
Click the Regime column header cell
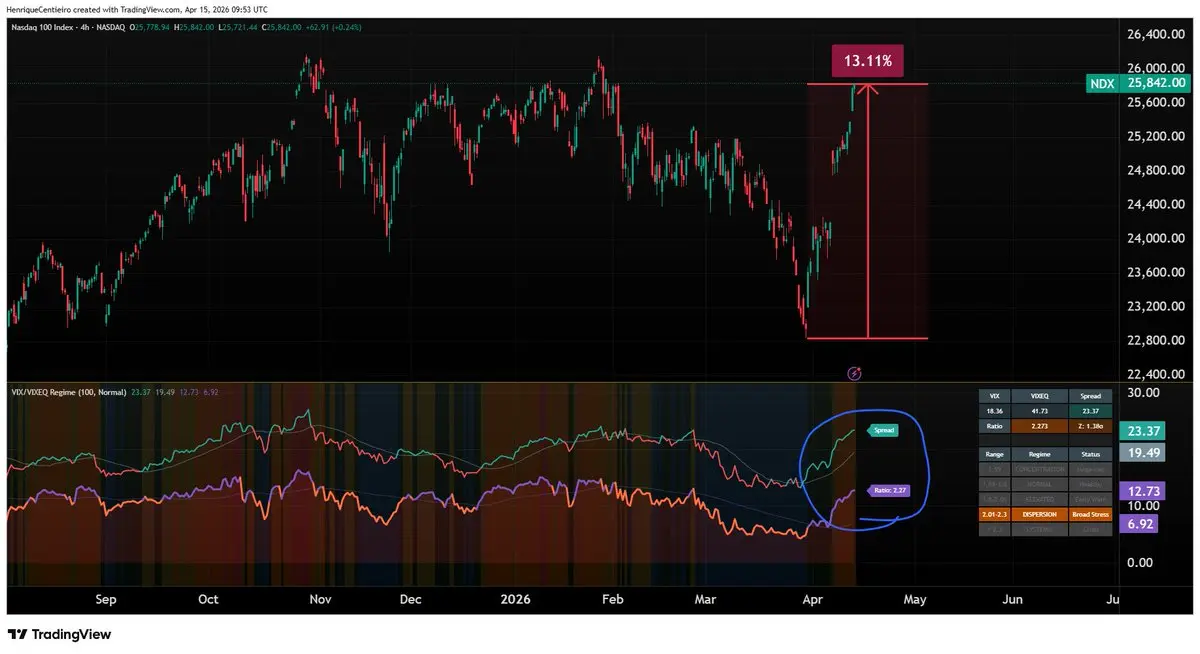coord(1040,454)
